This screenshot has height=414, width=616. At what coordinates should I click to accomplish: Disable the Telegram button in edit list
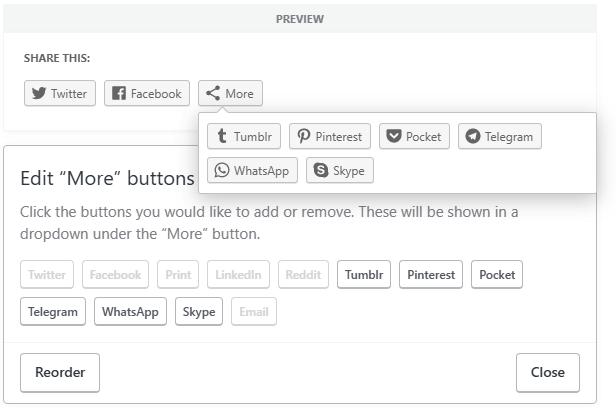point(53,312)
